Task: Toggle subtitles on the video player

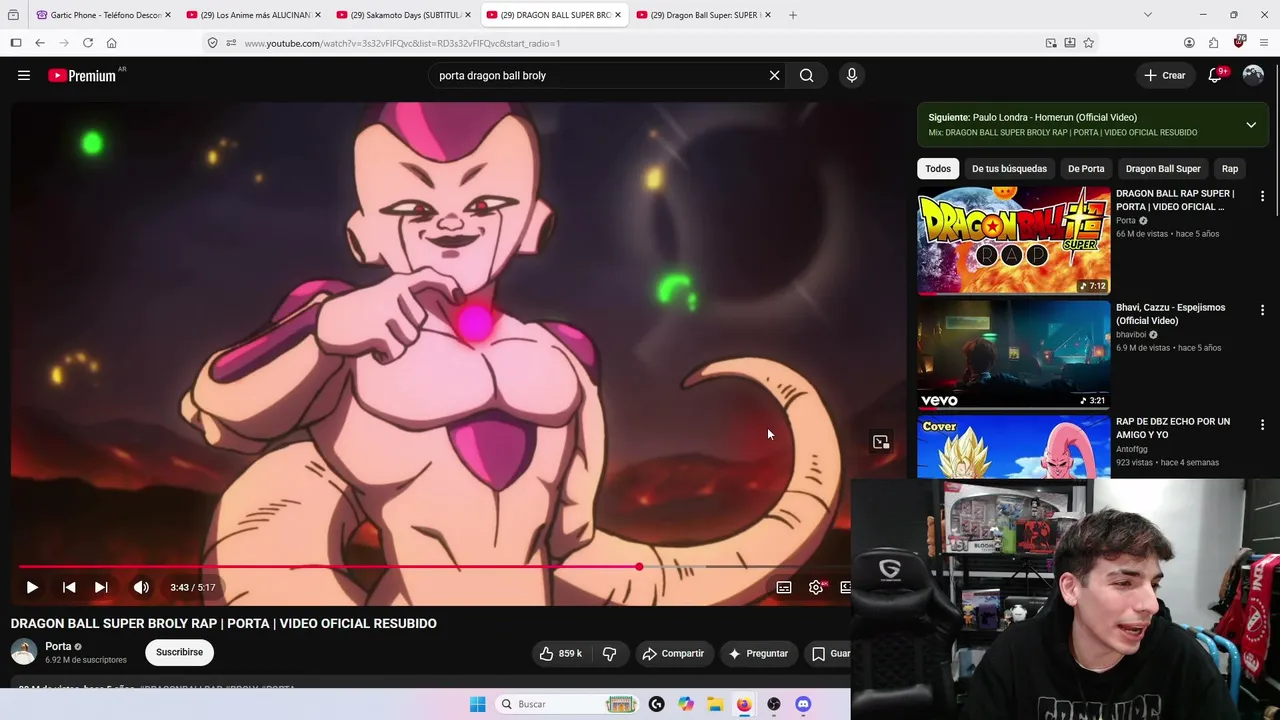Action: click(784, 587)
